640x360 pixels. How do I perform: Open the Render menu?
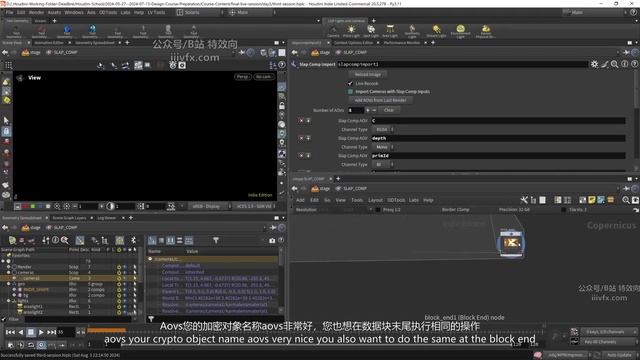36,12
